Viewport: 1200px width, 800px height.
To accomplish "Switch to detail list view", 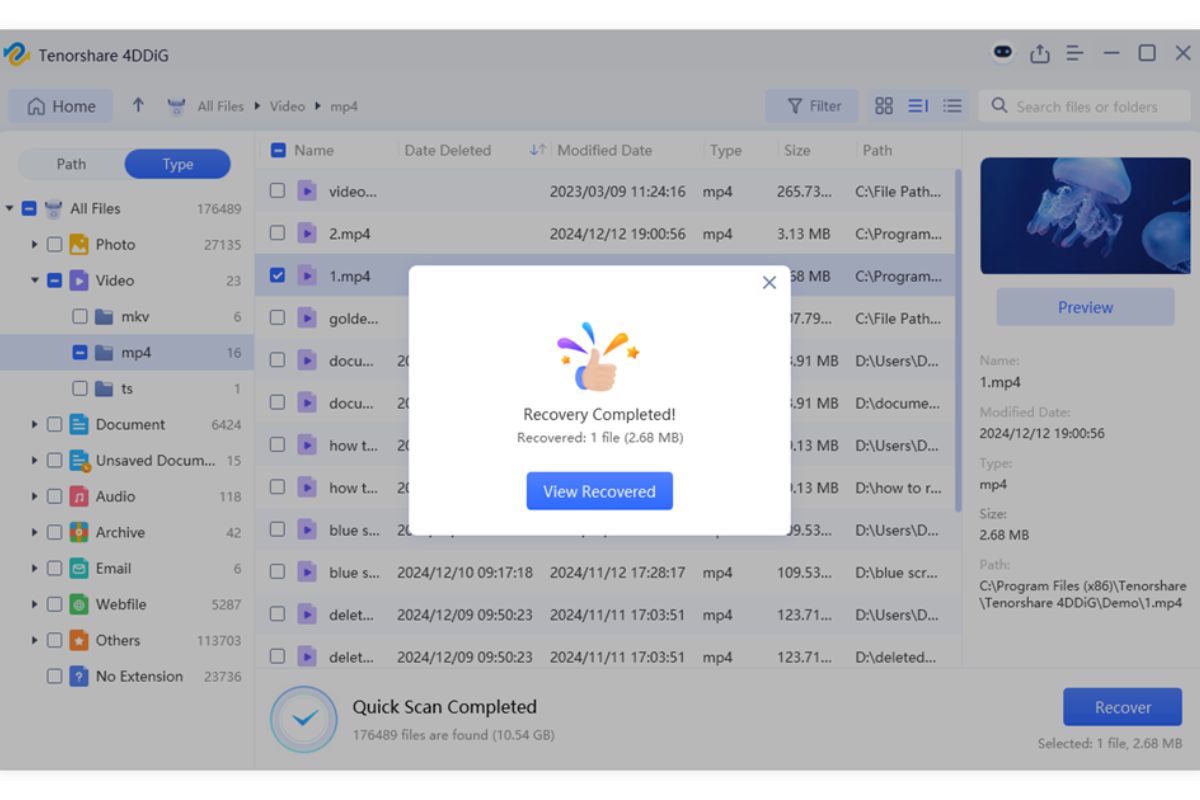I will click(x=918, y=106).
